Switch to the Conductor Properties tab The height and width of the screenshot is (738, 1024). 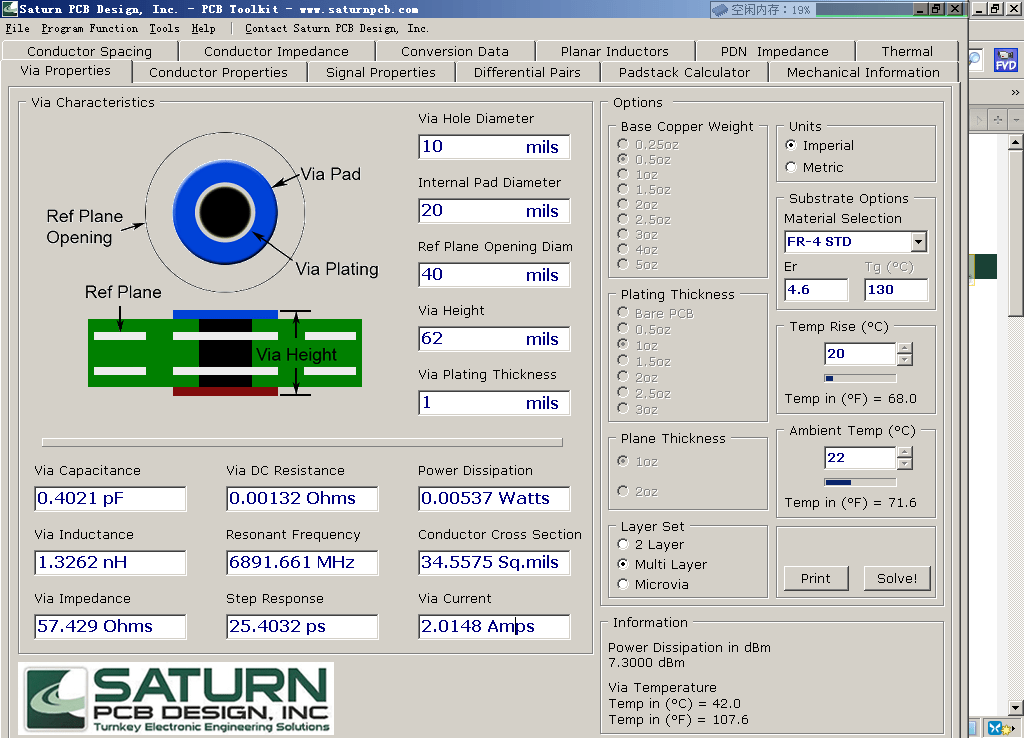point(218,72)
